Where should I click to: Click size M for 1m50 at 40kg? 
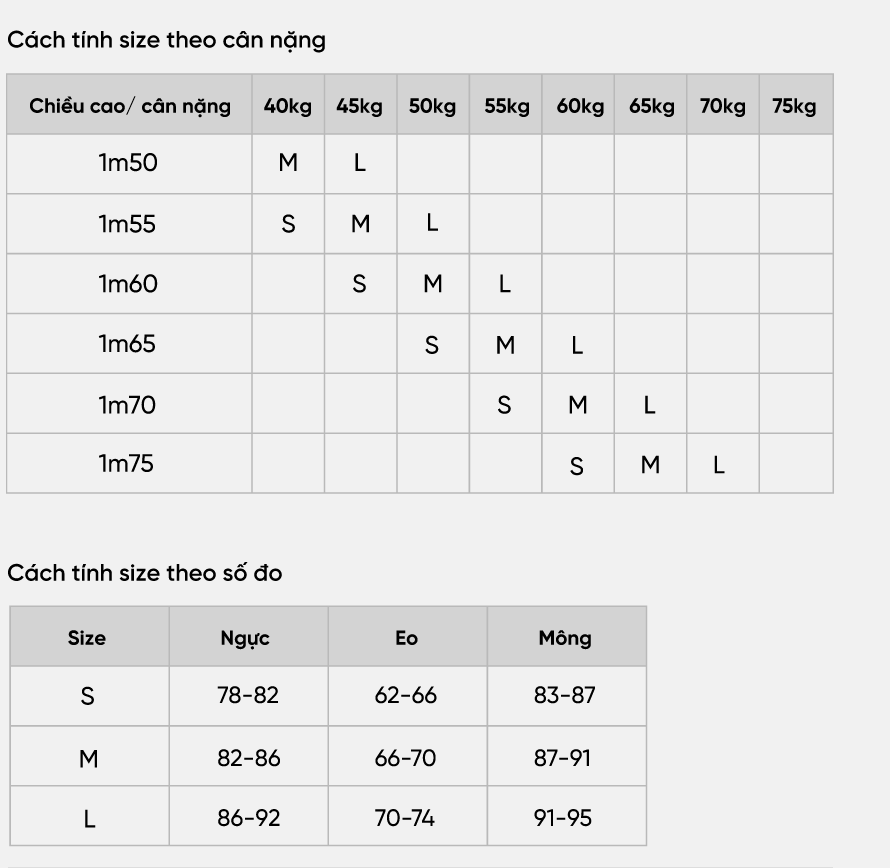coord(288,163)
